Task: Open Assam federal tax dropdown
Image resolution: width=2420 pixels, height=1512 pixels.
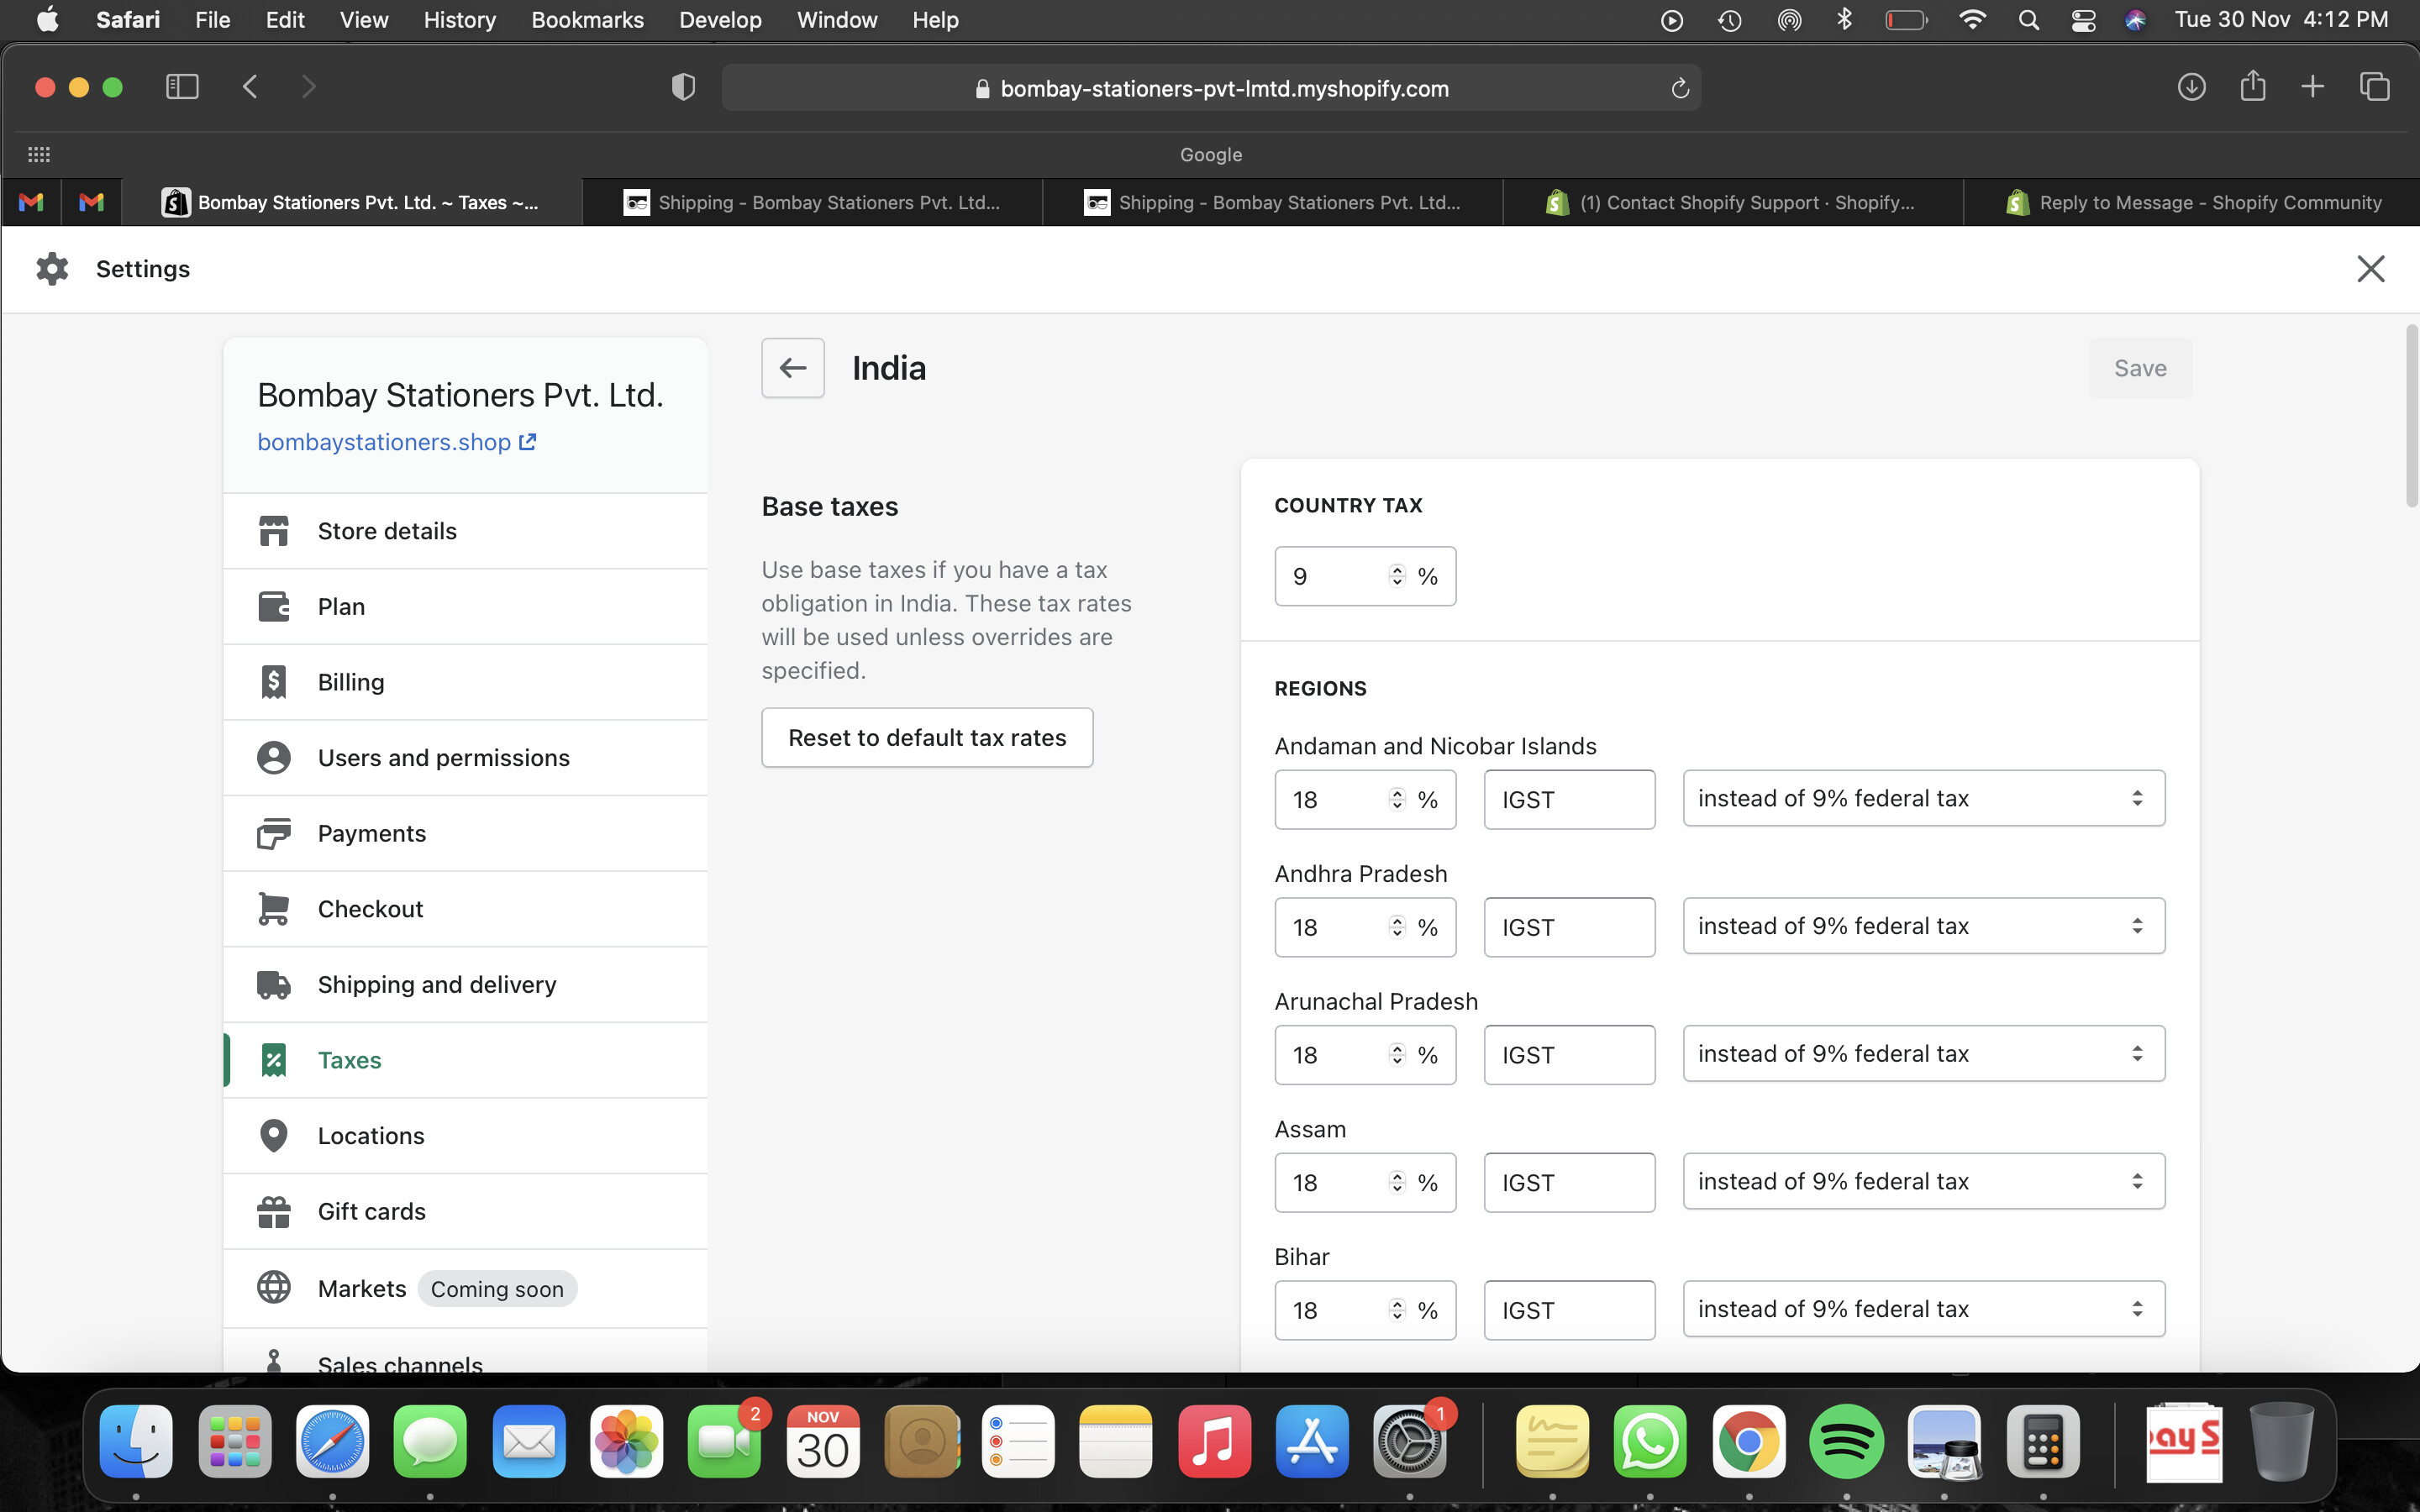Action: click(x=1923, y=1182)
